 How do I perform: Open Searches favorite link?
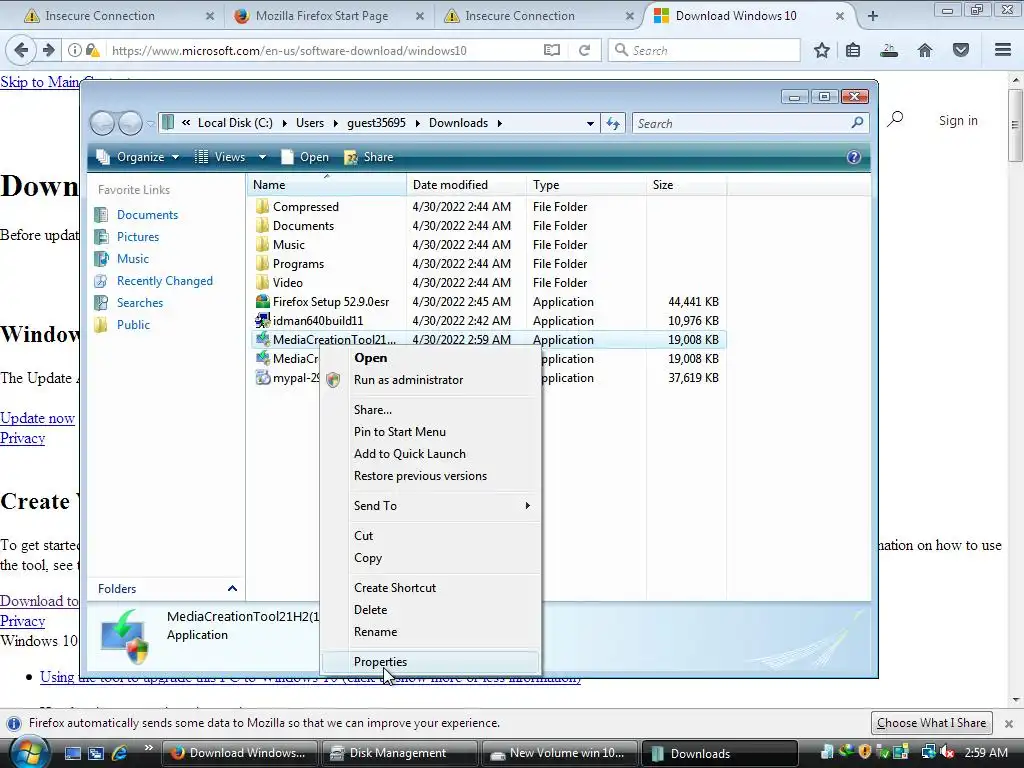pyautogui.click(x=140, y=303)
